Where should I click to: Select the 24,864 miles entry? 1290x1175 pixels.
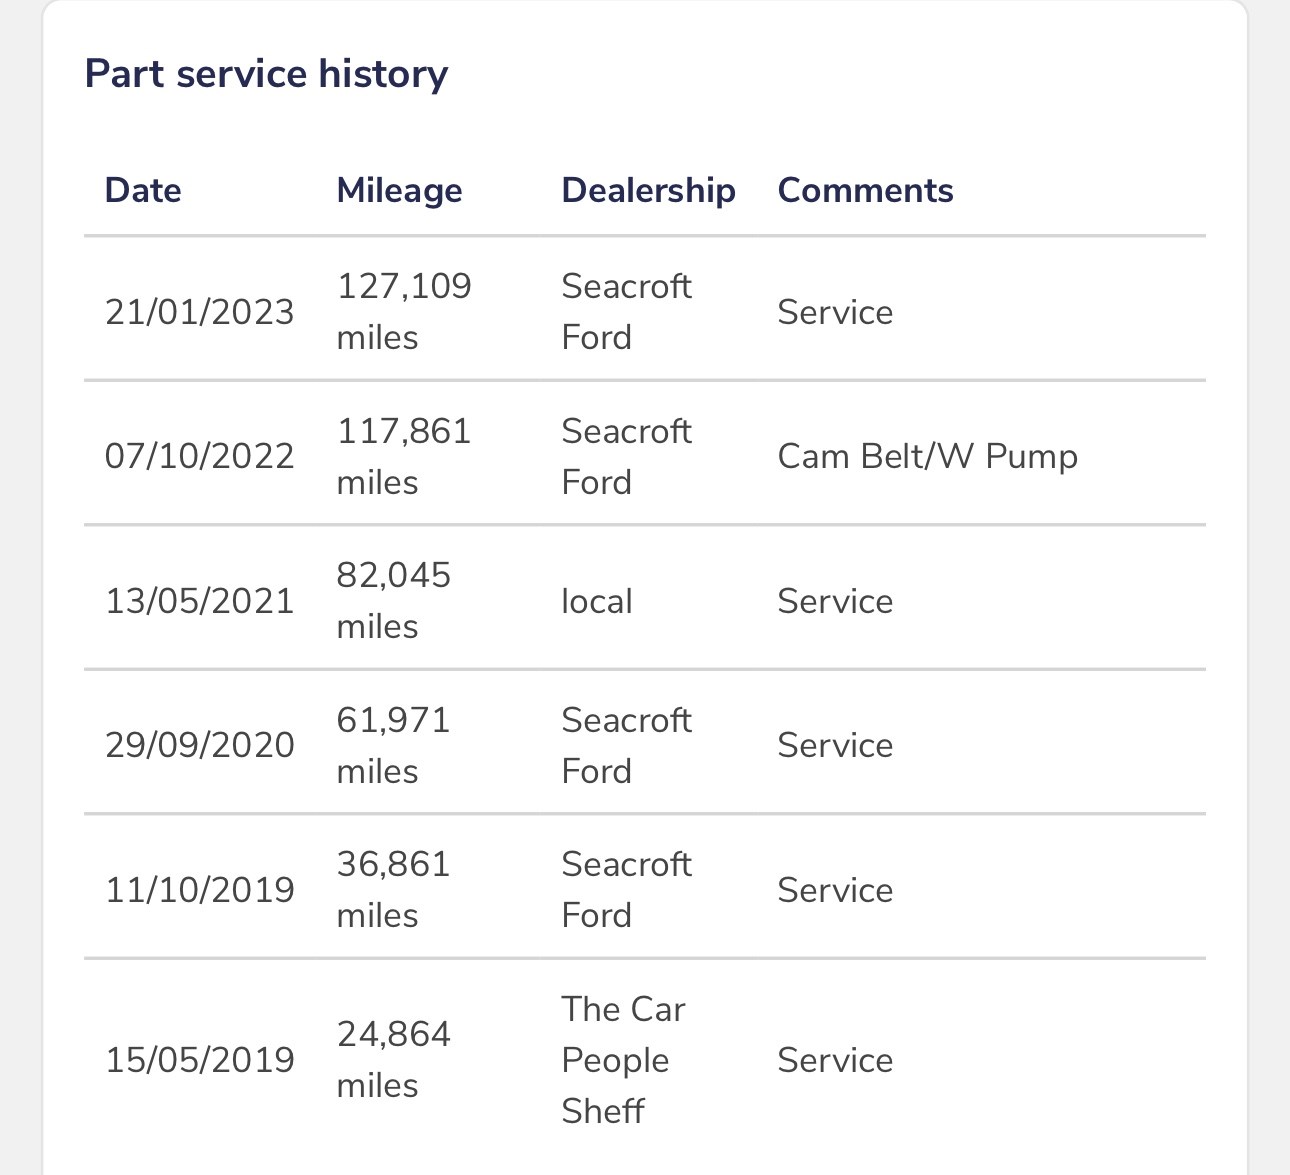pyautogui.click(x=394, y=1059)
